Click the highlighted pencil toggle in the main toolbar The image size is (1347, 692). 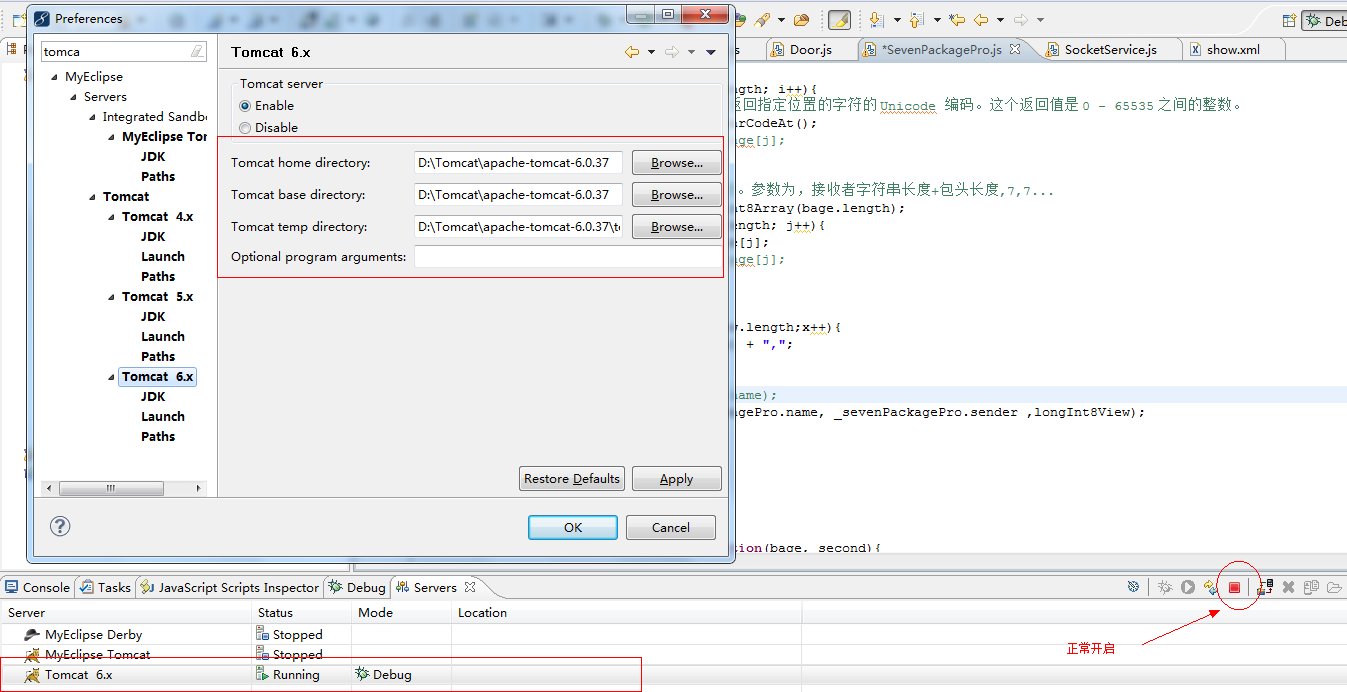coord(839,20)
